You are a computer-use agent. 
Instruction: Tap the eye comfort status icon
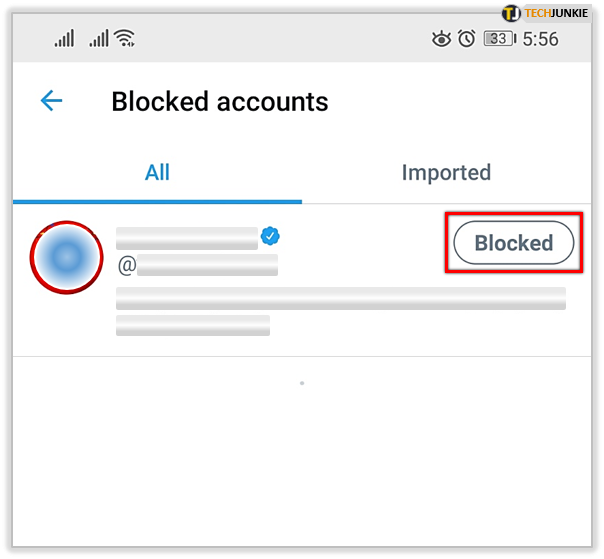pyautogui.click(x=441, y=39)
